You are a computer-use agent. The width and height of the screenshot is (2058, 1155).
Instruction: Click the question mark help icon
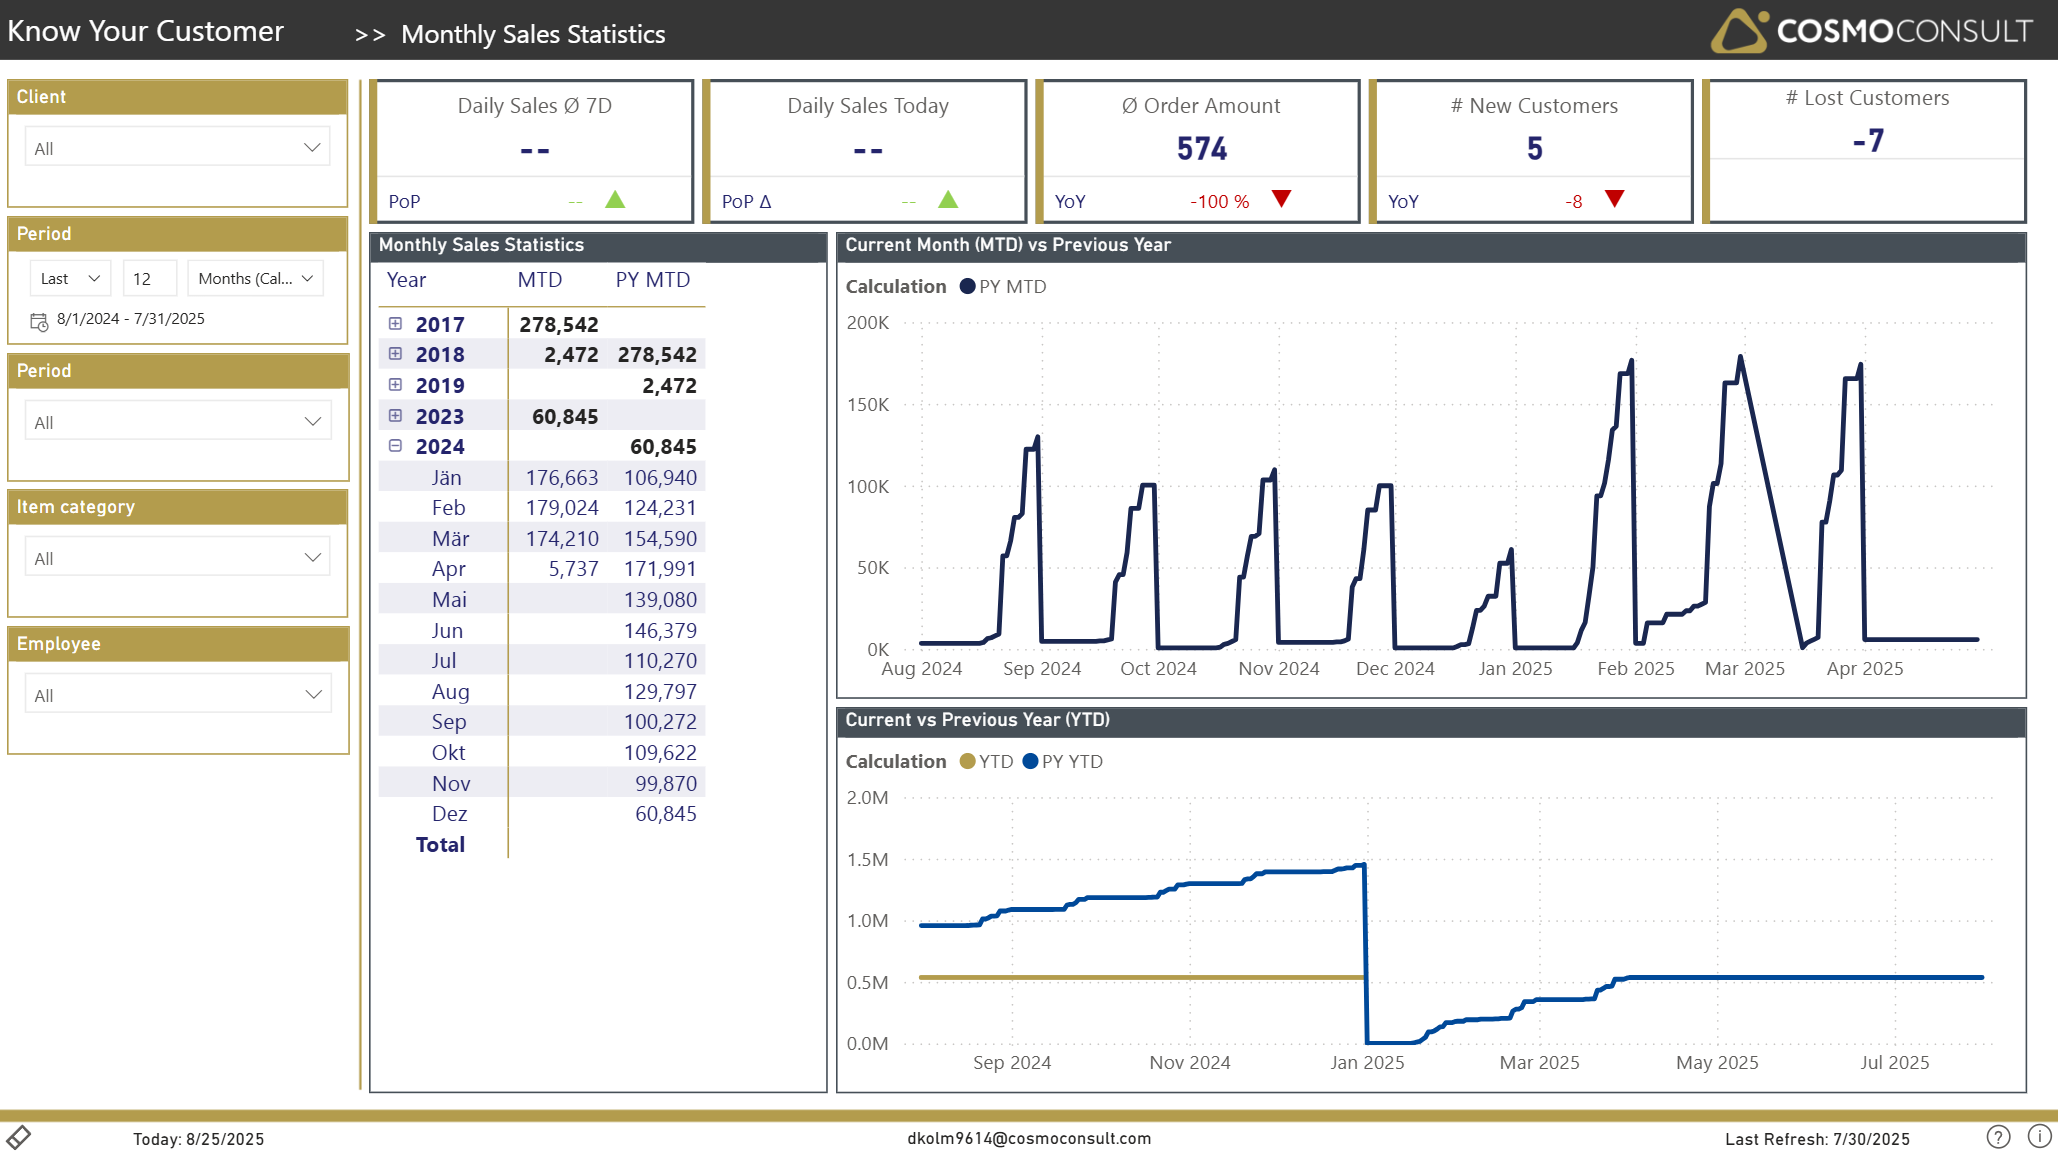pyautogui.click(x=1997, y=1137)
